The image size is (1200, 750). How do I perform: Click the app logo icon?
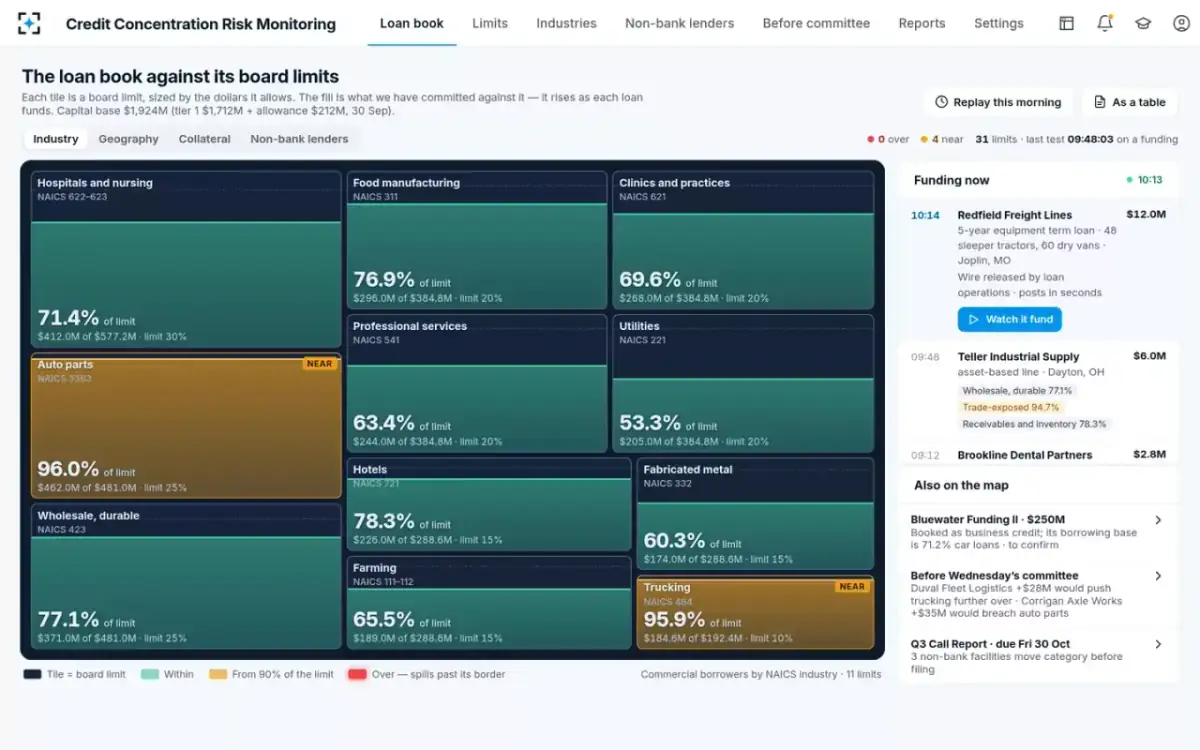30,23
